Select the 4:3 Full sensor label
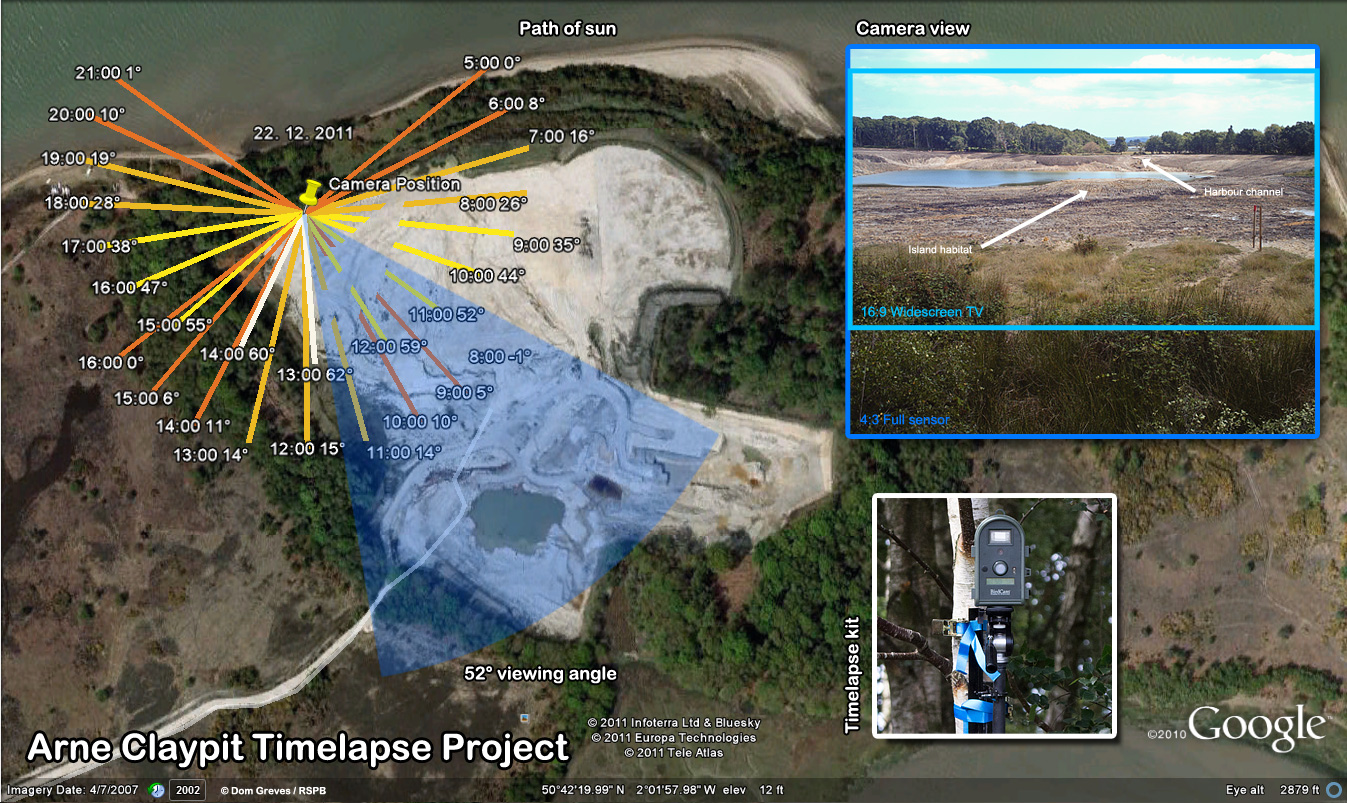 click(907, 419)
